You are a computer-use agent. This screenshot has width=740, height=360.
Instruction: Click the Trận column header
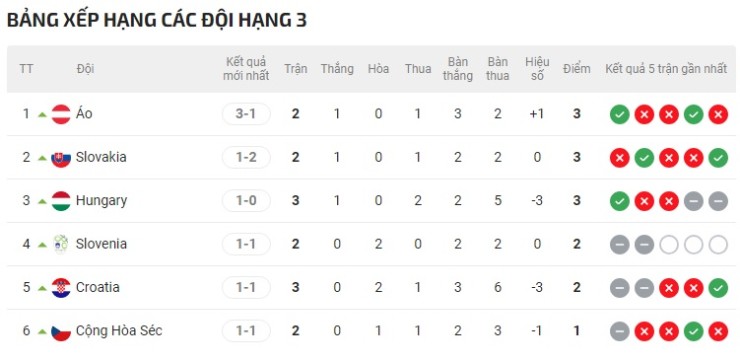coord(295,69)
